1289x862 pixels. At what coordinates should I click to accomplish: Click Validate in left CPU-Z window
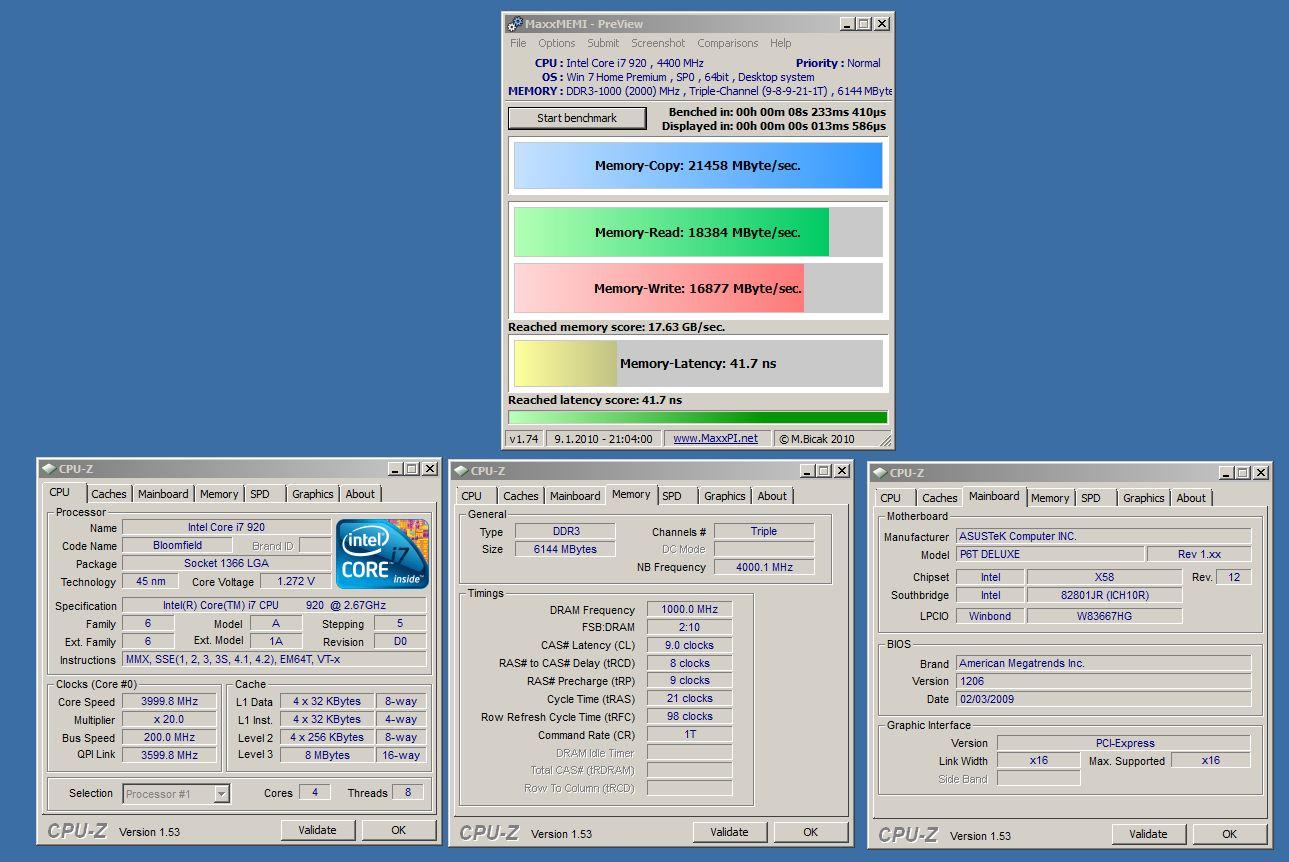[318, 830]
